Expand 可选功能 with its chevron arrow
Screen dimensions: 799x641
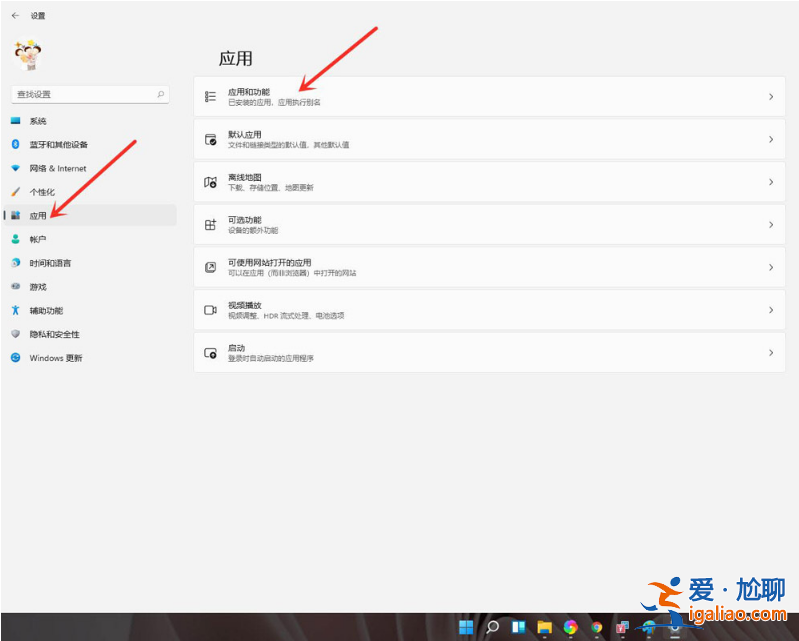pos(771,225)
